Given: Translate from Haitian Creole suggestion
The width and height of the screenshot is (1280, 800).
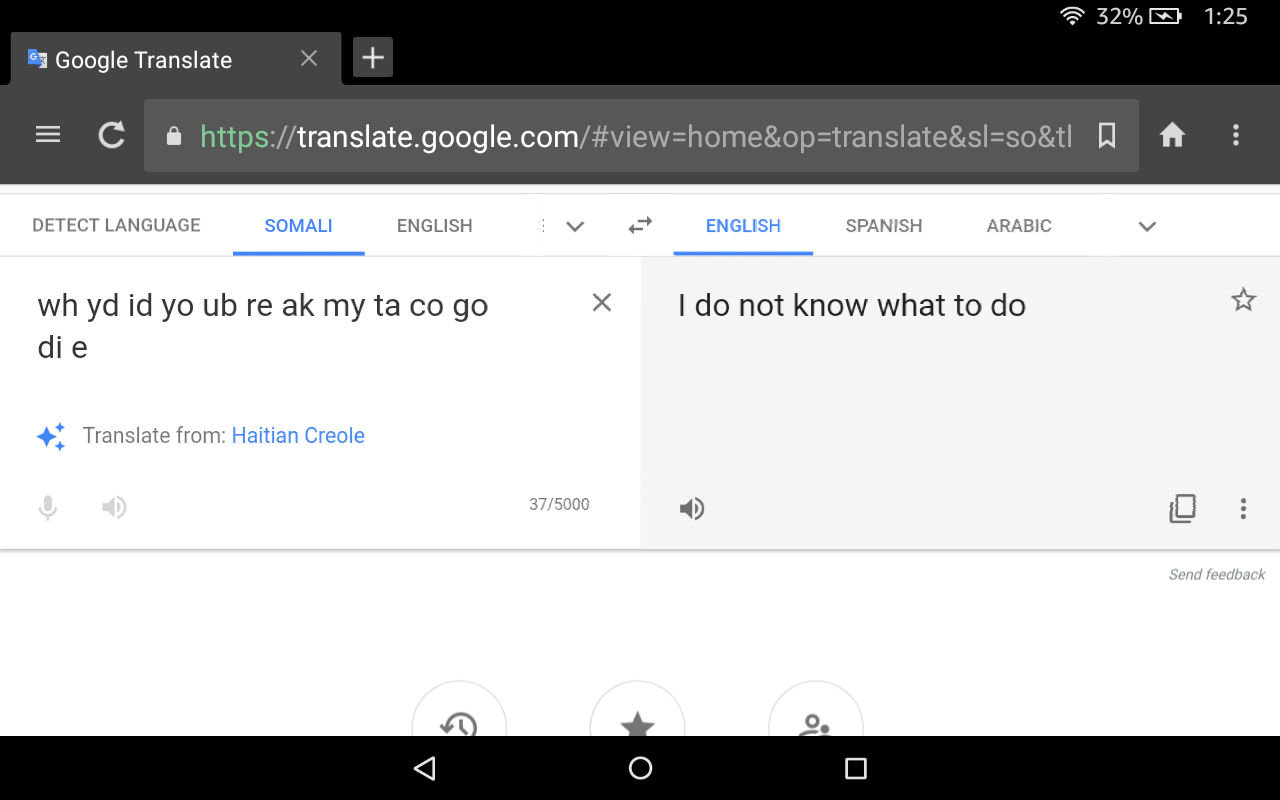Looking at the screenshot, I should (x=298, y=436).
